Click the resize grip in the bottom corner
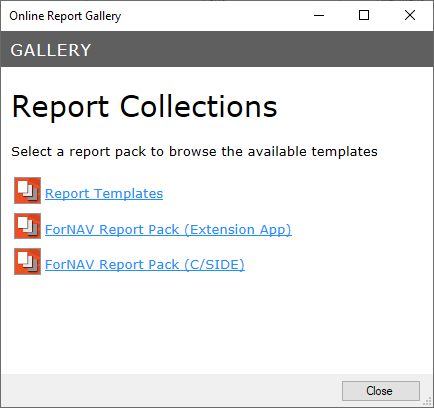The width and height of the screenshot is (434, 408). (427, 402)
